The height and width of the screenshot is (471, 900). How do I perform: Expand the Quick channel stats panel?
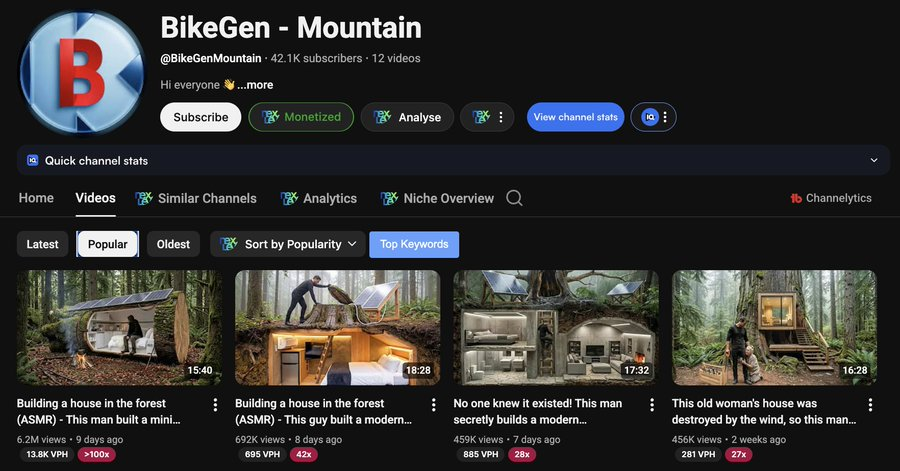[x=453, y=161]
